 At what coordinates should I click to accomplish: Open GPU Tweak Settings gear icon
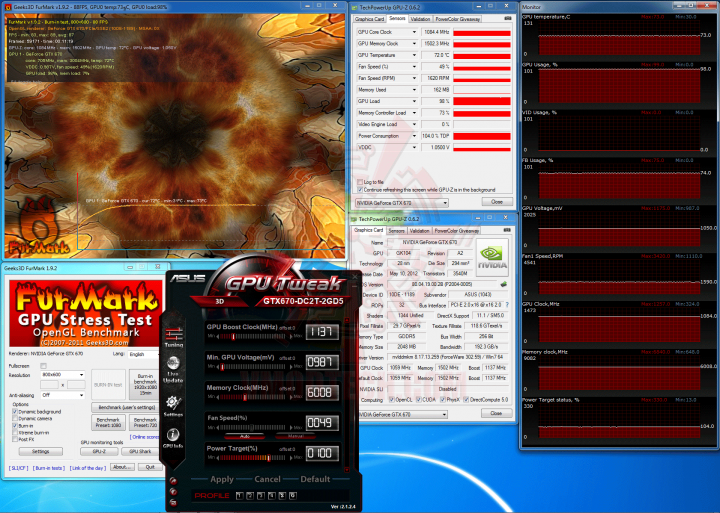(173, 406)
